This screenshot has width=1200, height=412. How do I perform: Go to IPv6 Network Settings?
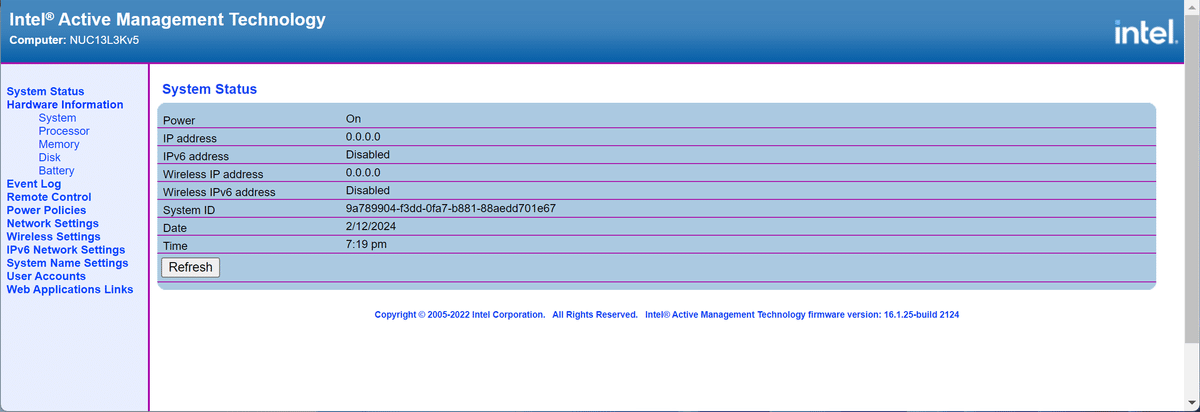[x=66, y=249]
